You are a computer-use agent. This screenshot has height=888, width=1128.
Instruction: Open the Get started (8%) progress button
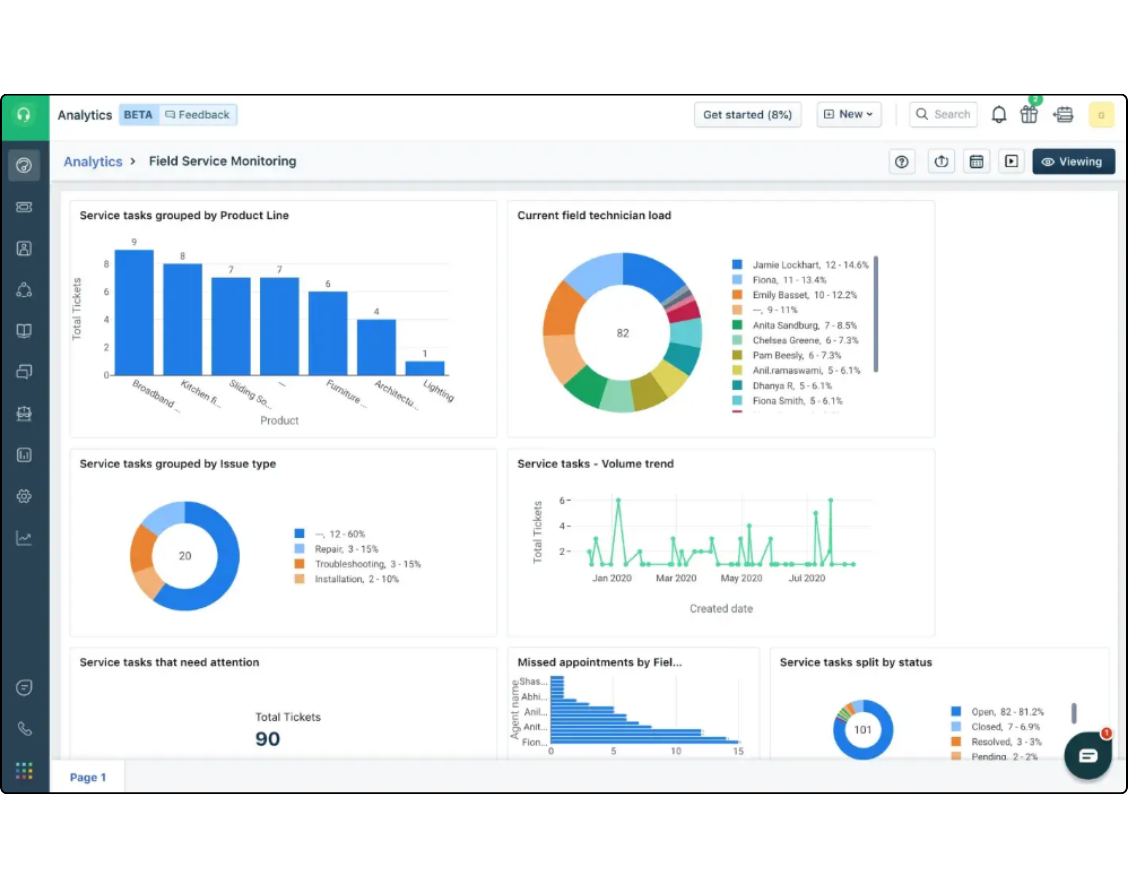pyautogui.click(x=747, y=114)
